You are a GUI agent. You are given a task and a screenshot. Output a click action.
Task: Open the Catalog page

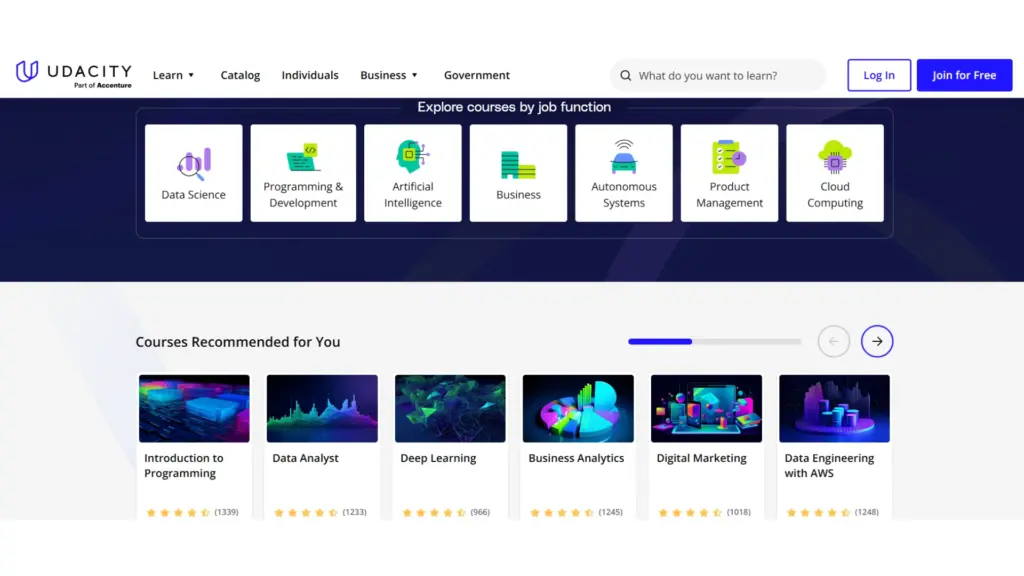tap(240, 75)
